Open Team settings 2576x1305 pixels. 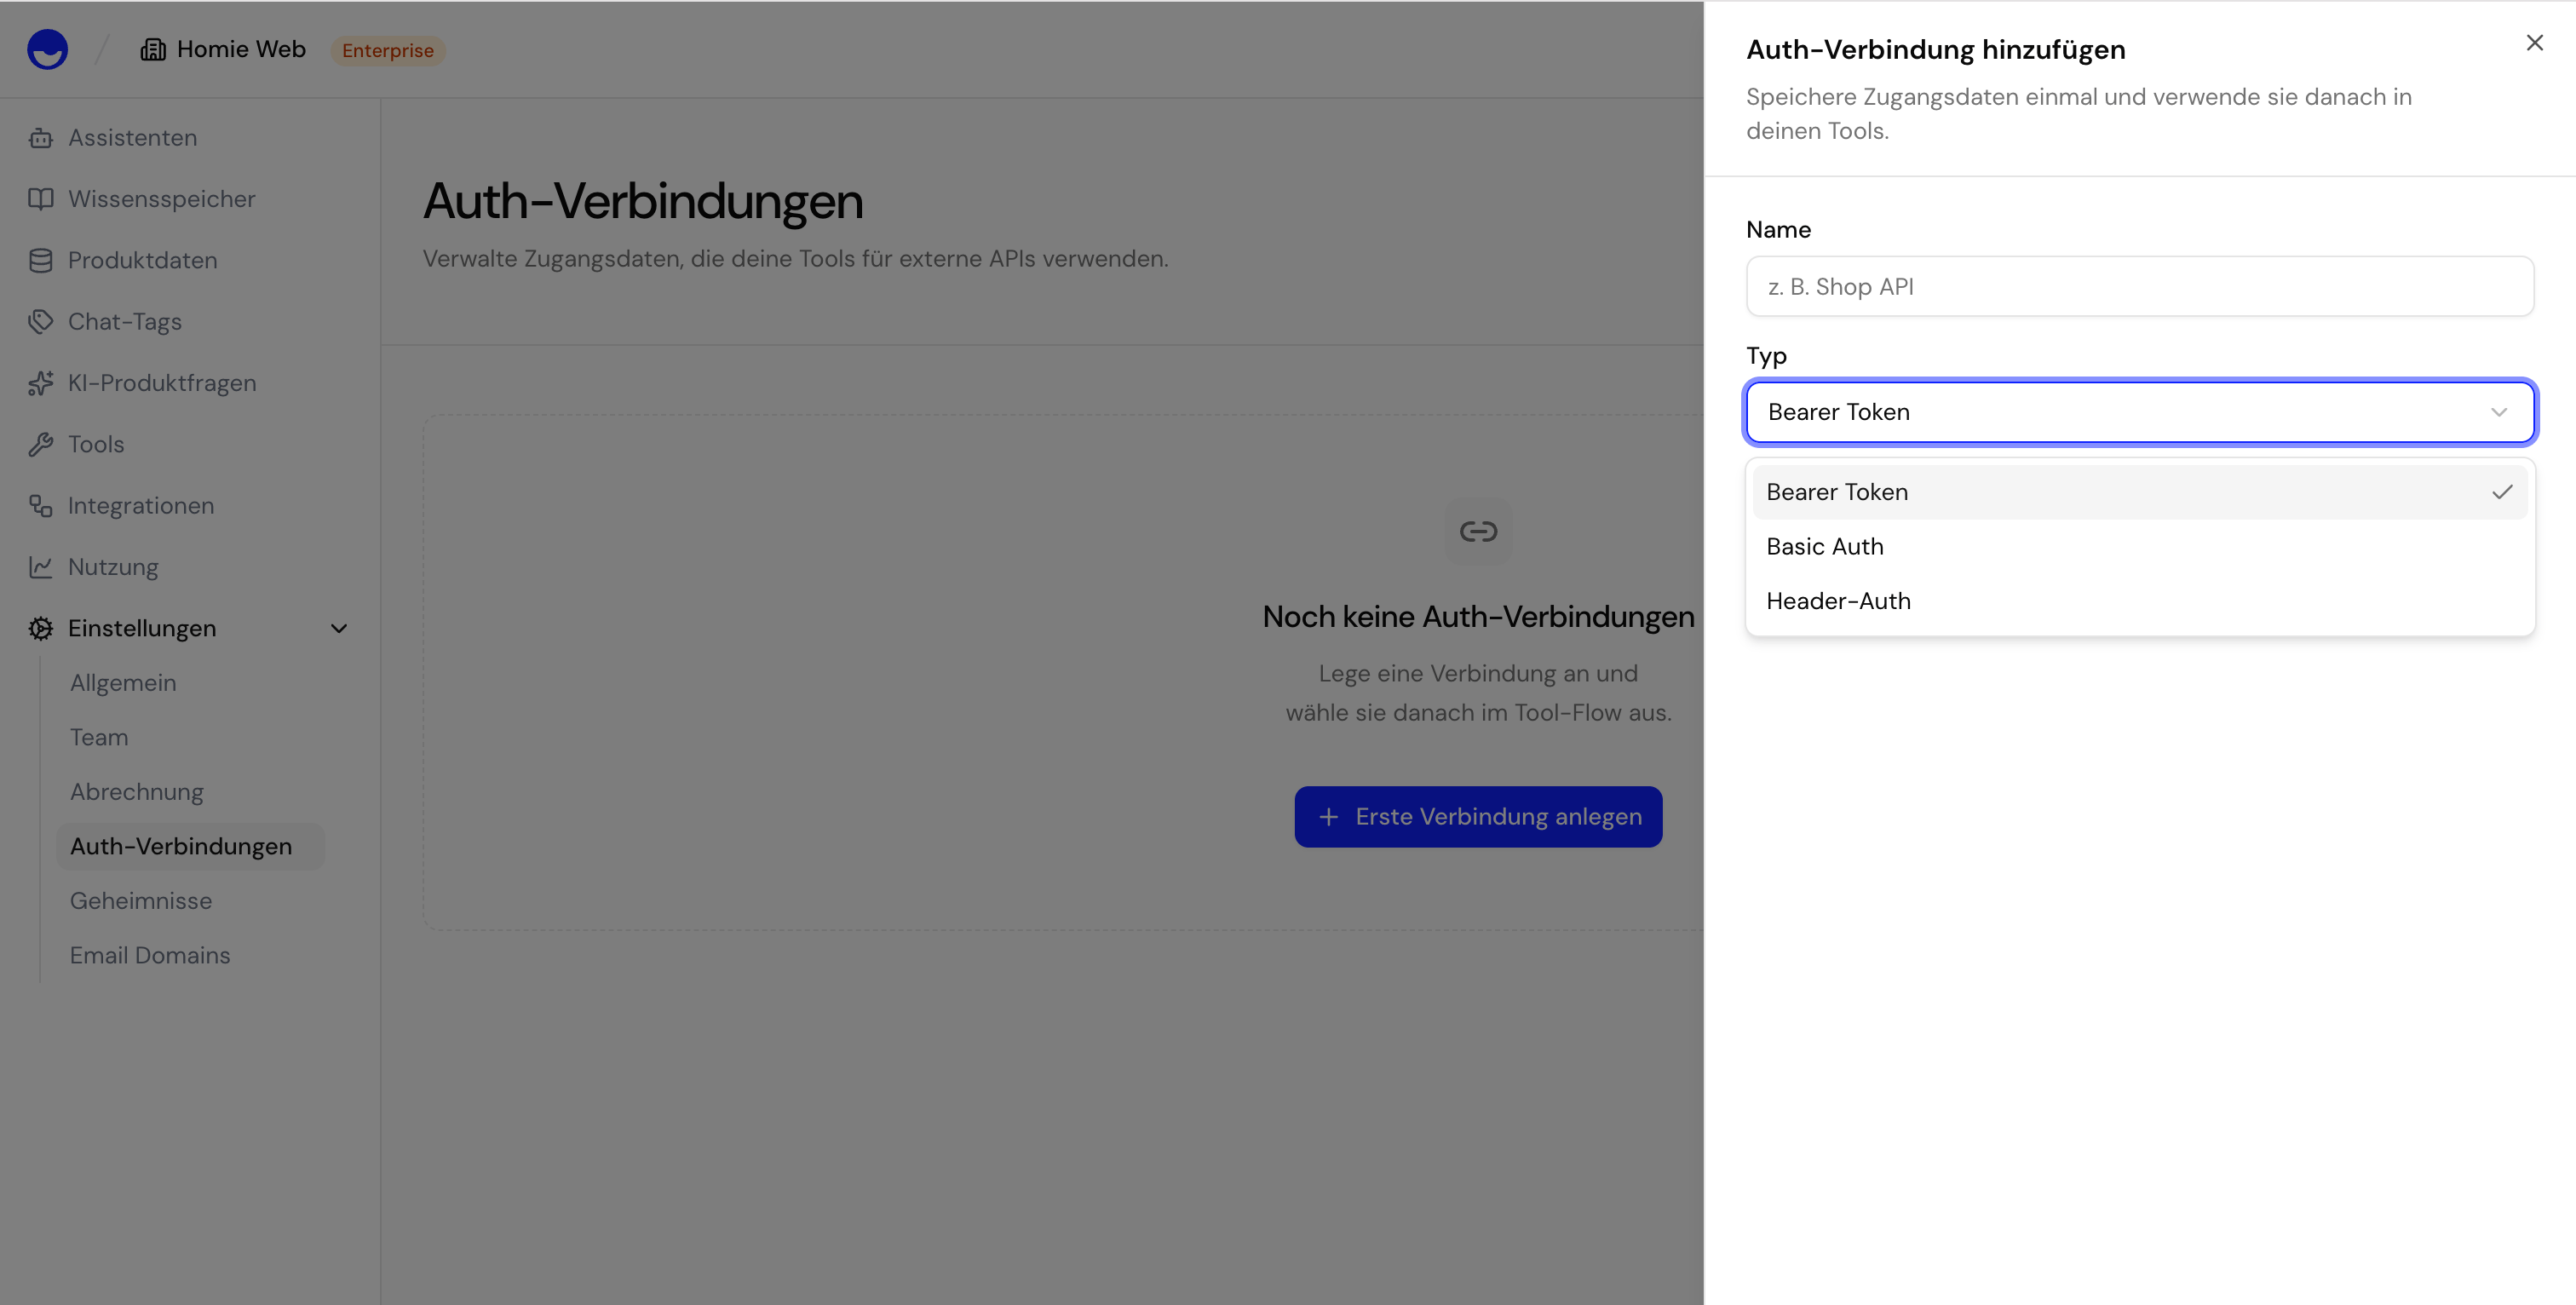[99, 737]
